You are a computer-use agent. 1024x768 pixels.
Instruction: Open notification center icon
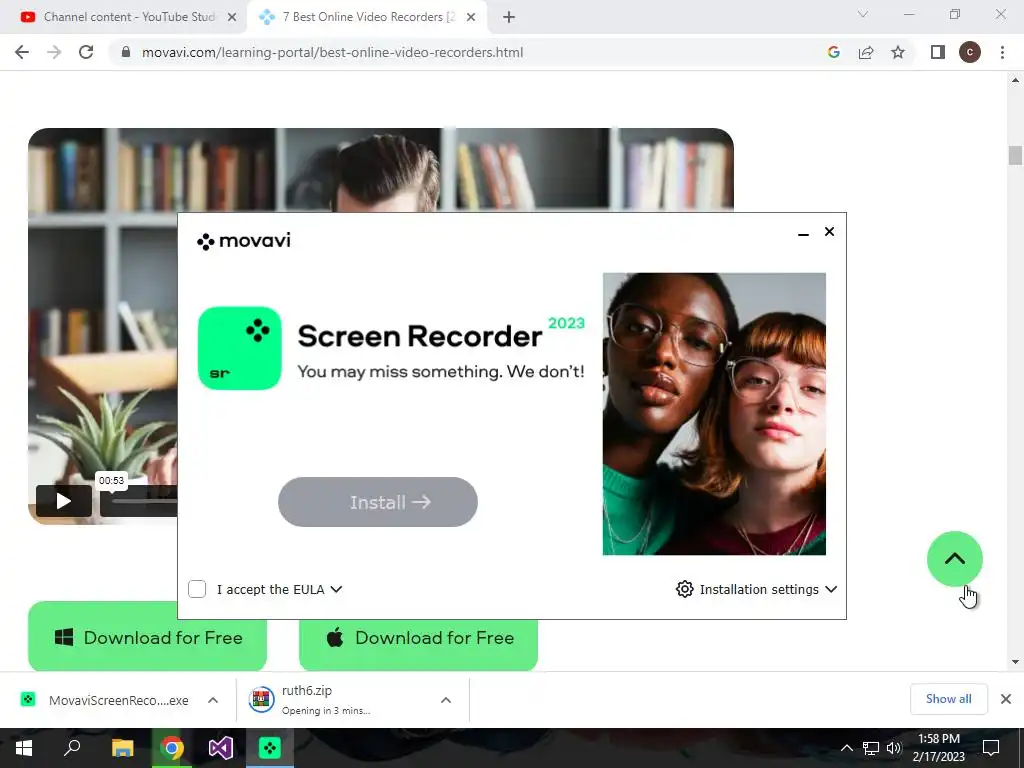991,748
